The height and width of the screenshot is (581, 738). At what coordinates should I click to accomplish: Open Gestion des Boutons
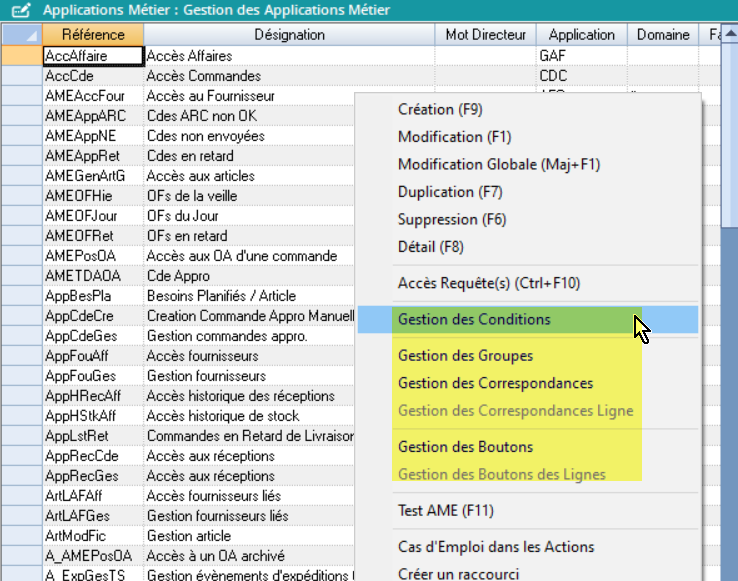click(x=465, y=447)
